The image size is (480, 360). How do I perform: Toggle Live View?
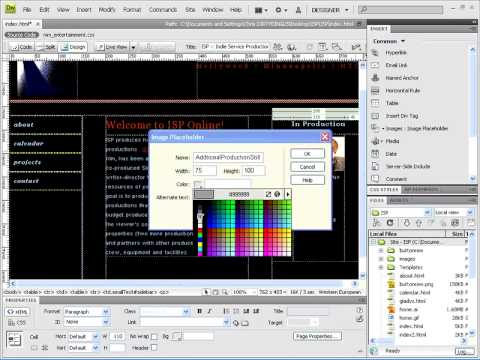[112, 47]
